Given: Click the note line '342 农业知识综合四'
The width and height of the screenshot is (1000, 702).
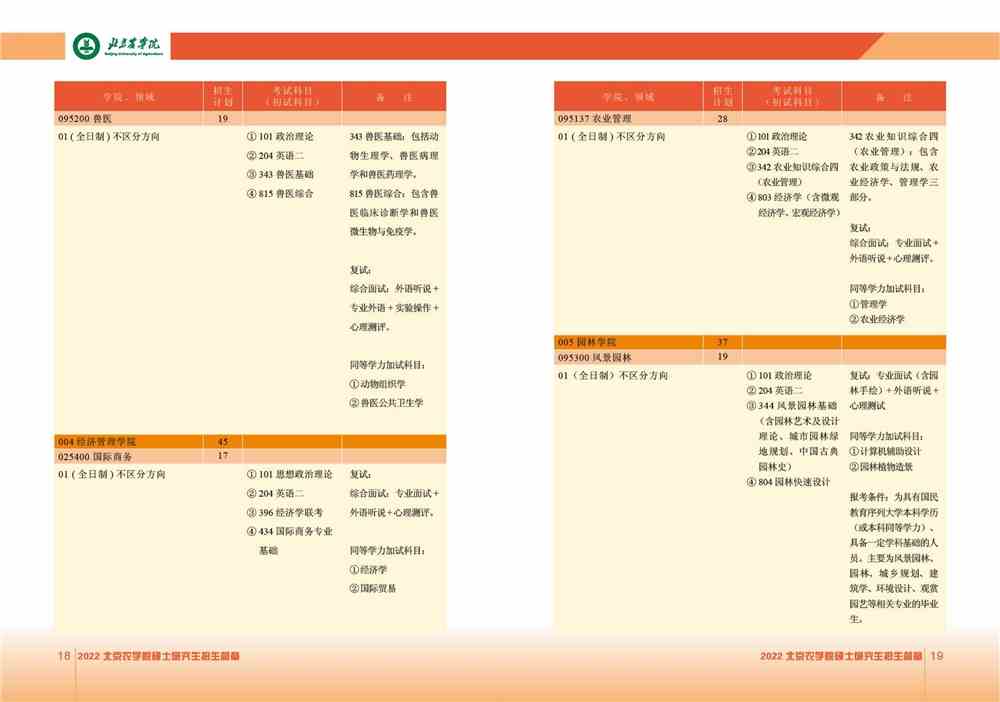Looking at the screenshot, I should [893, 136].
